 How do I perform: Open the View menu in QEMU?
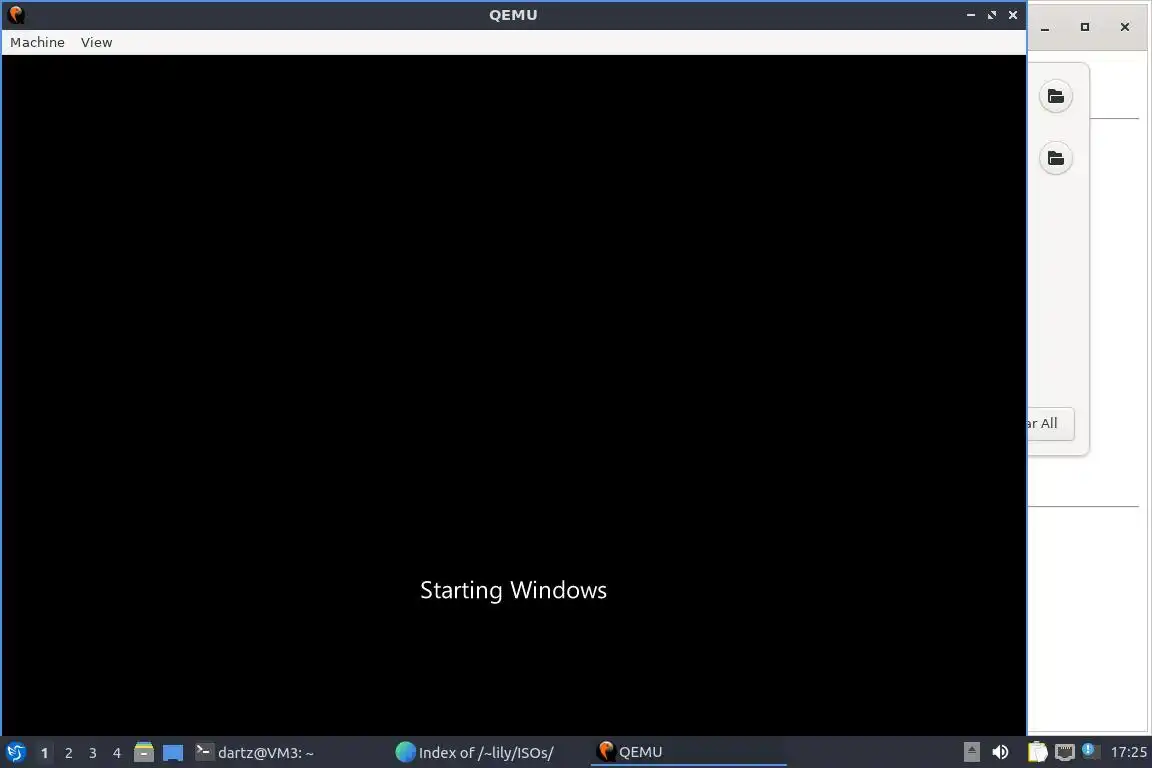point(96,43)
